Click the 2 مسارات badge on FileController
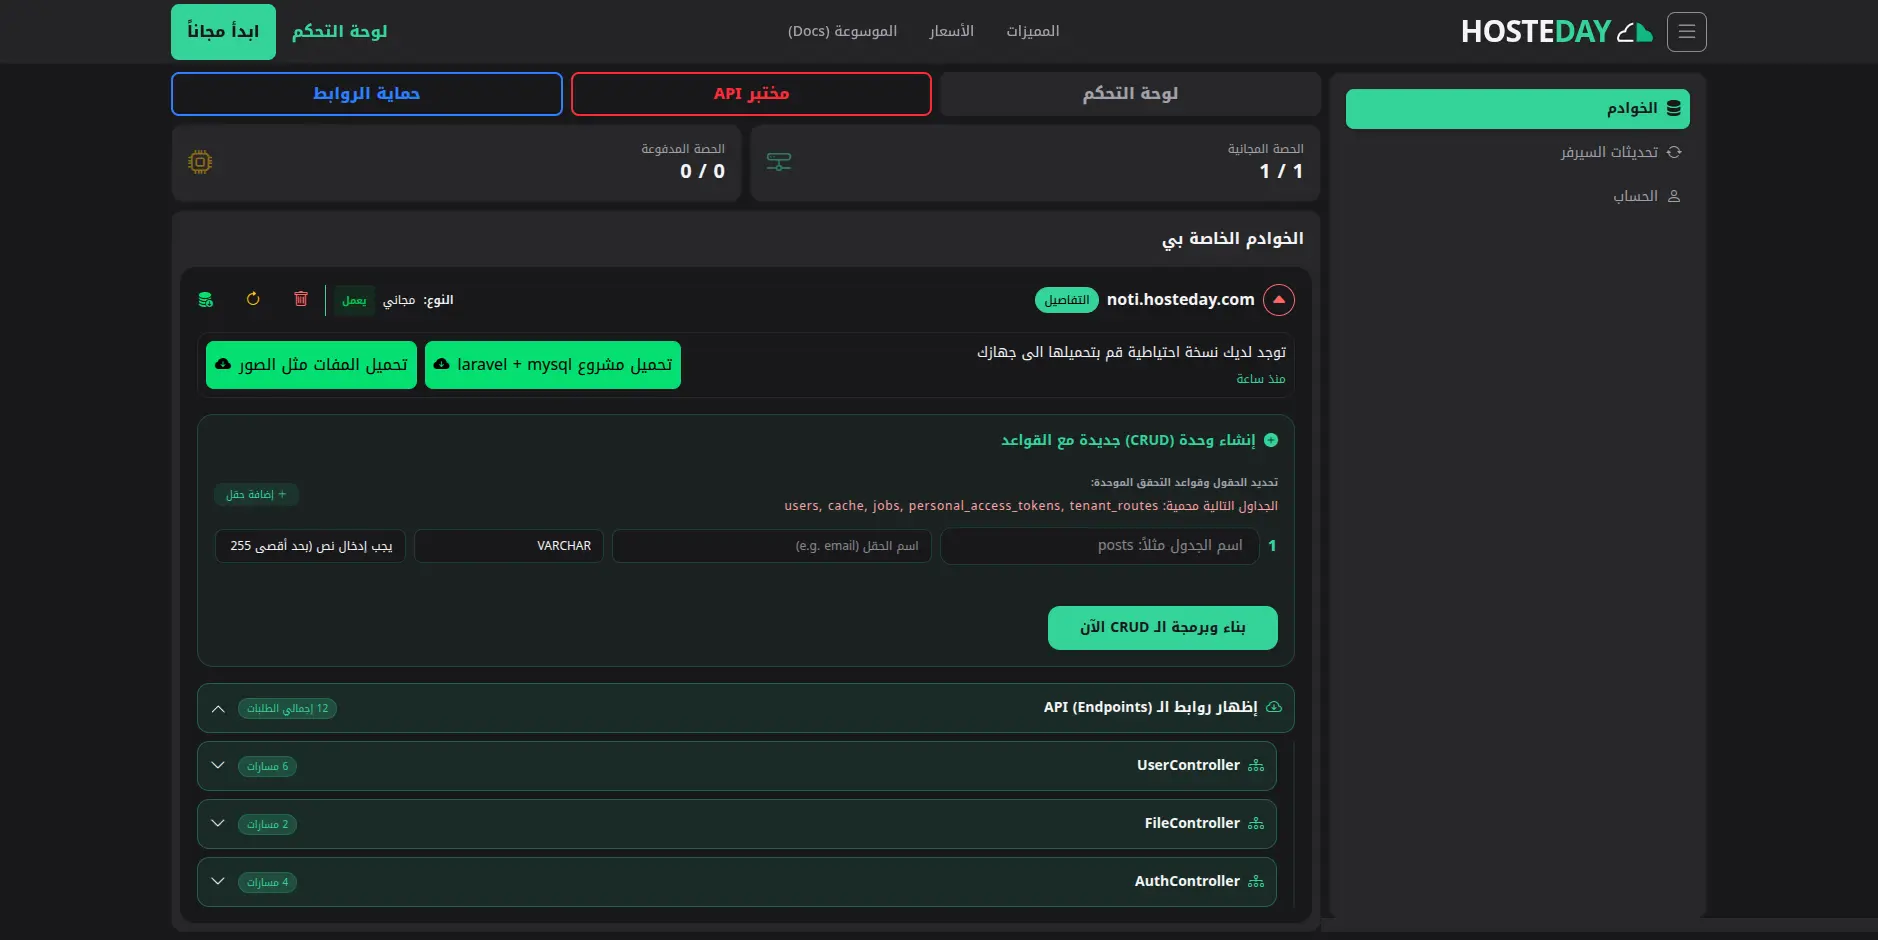The image size is (1878, 940). point(267,825)
